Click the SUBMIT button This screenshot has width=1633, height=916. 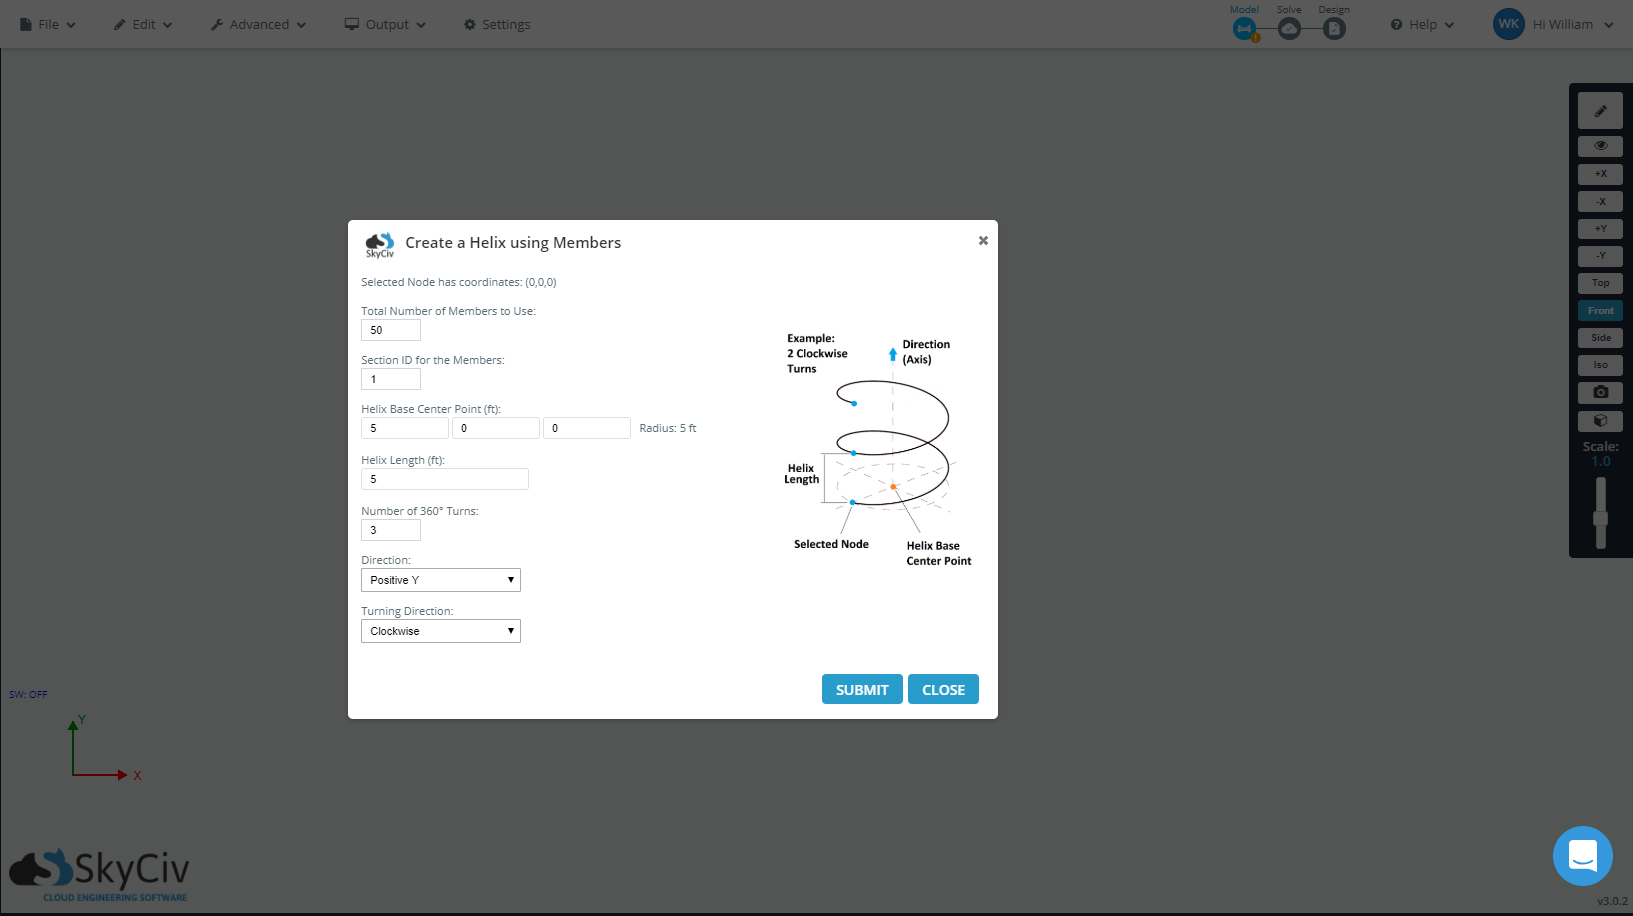tap(862, 689)
